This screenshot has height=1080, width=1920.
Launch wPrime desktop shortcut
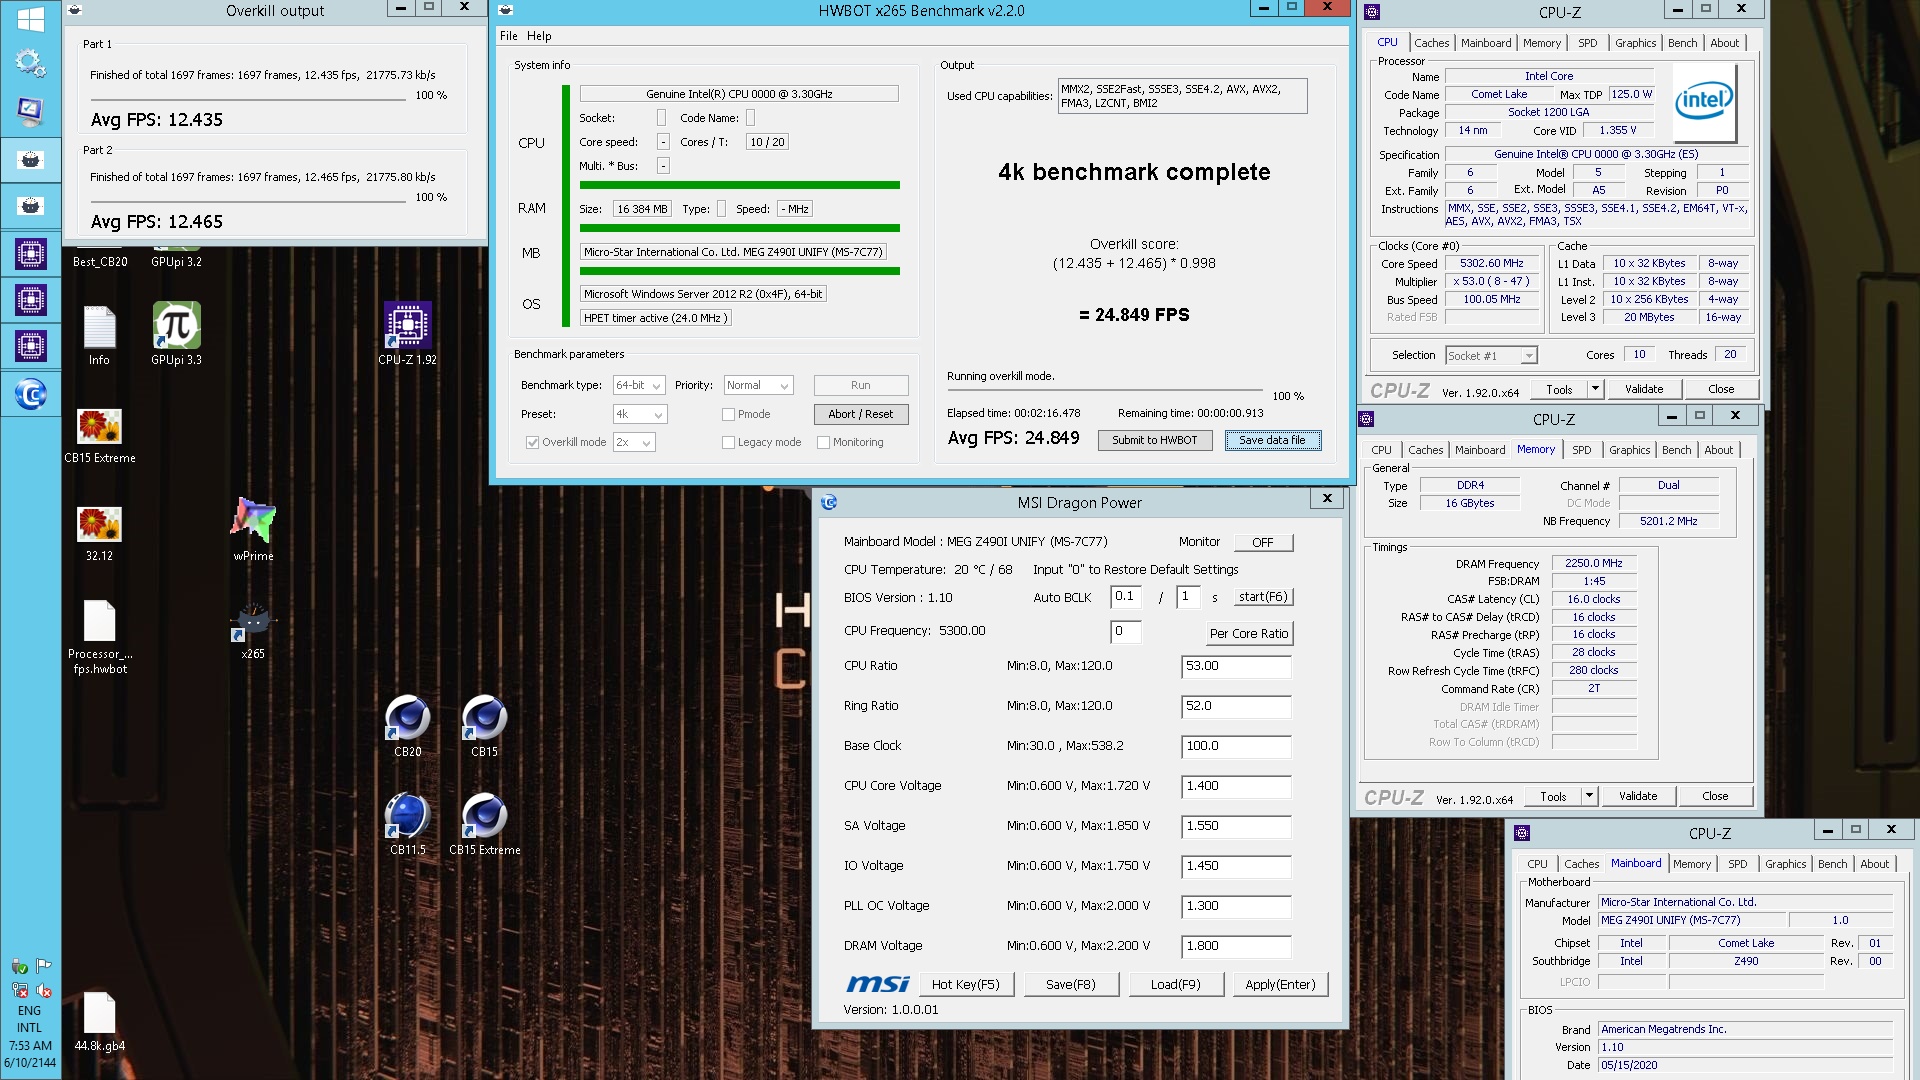tap(253, 530)
